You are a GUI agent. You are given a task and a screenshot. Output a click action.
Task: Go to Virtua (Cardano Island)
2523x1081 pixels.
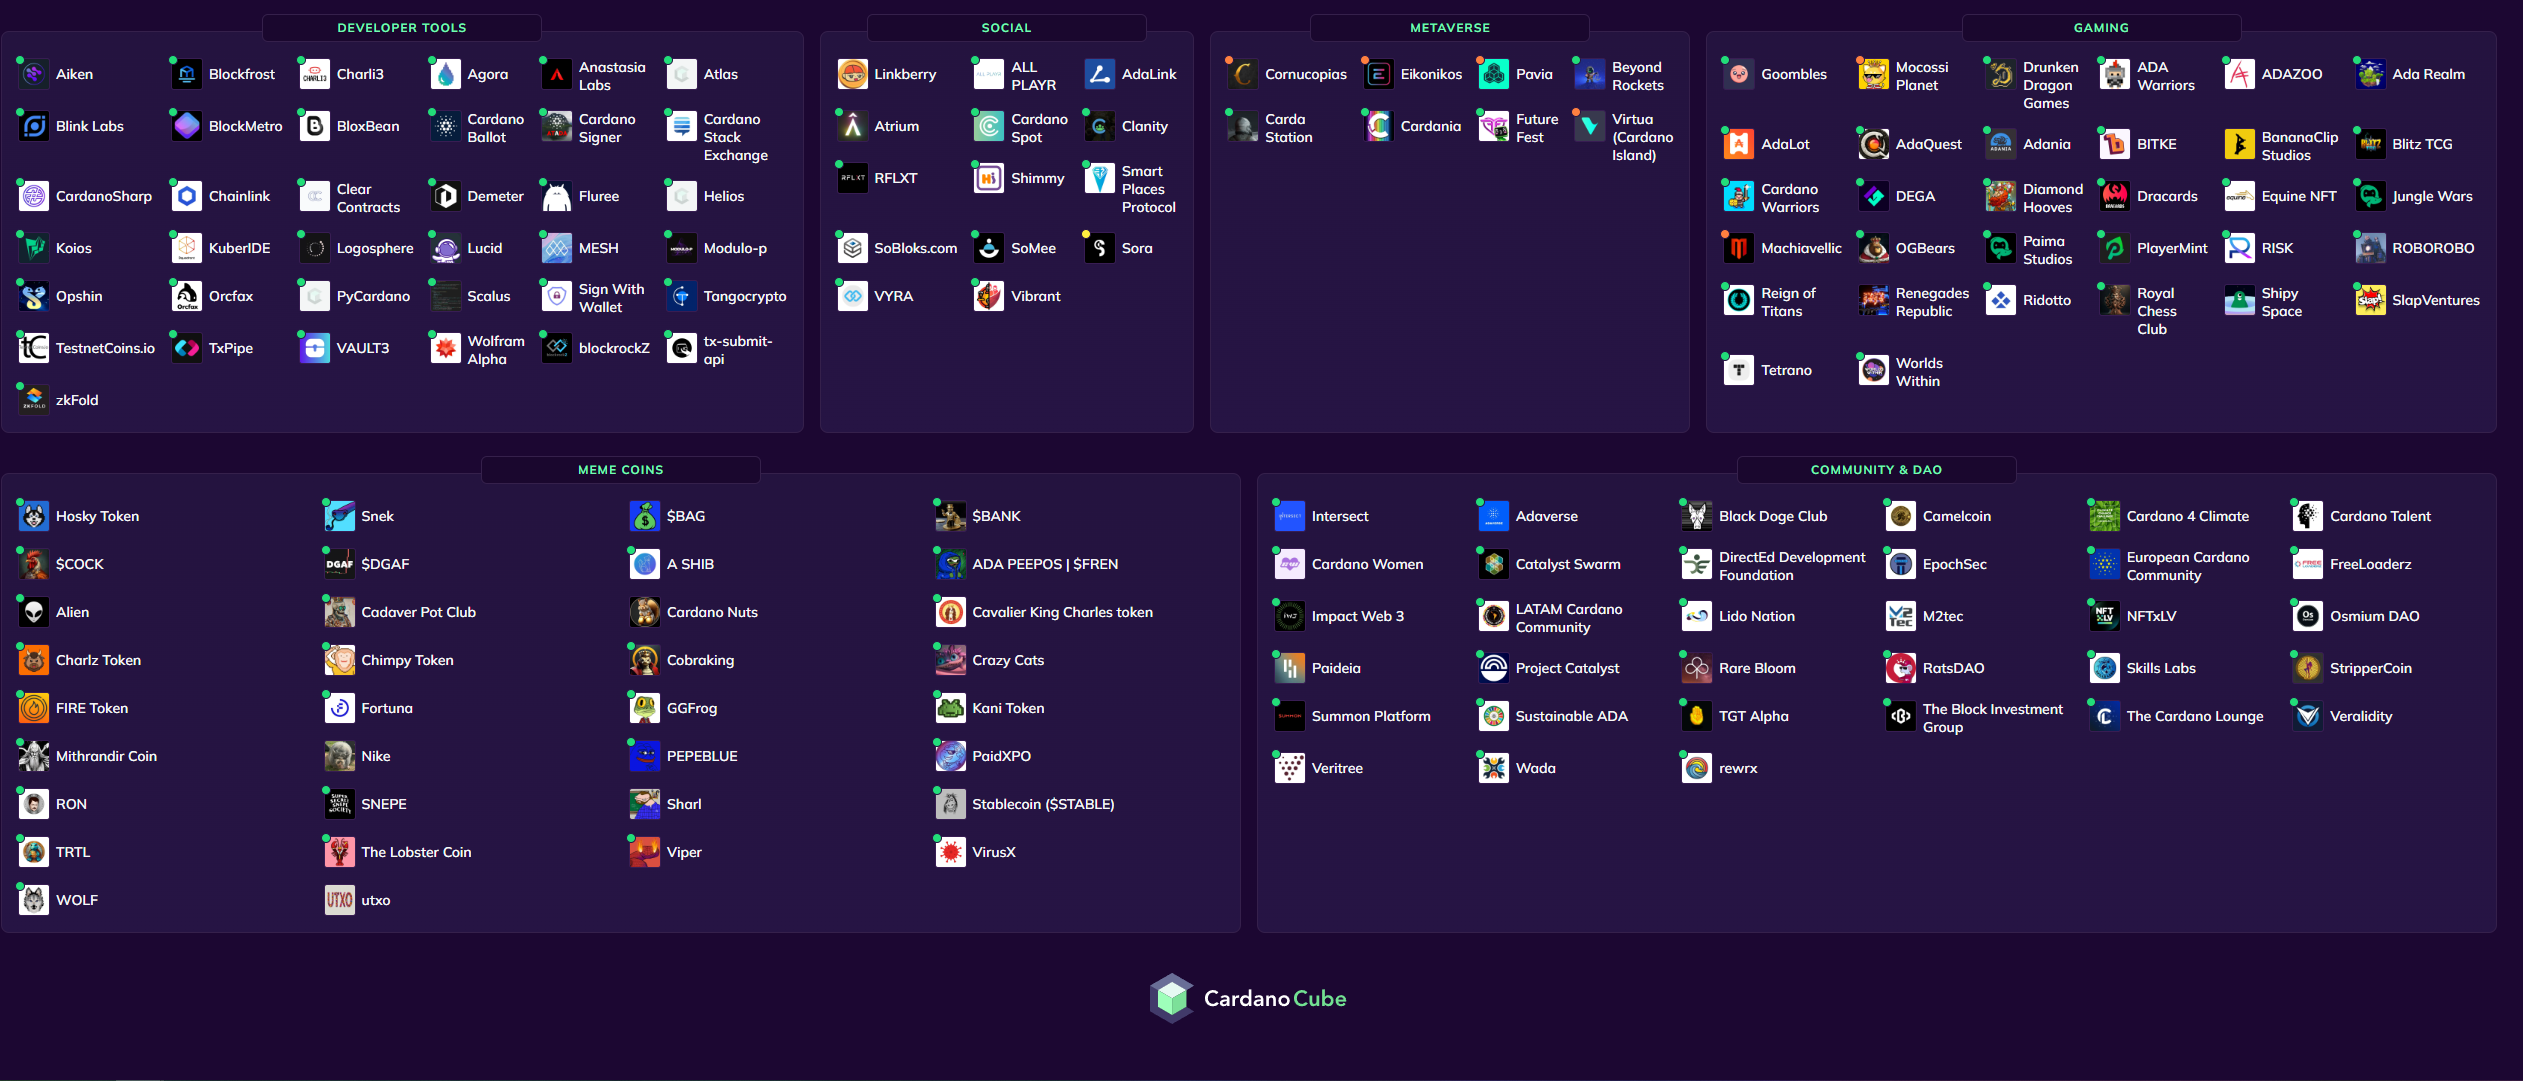point(1642,137)
